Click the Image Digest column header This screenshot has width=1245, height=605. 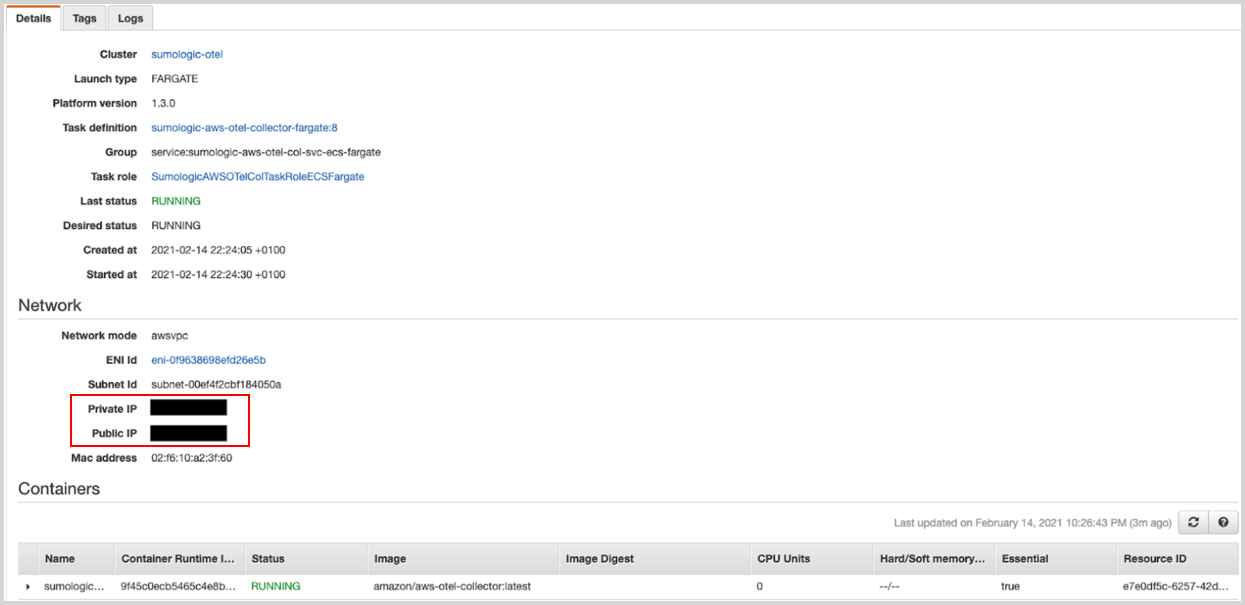tap(600, 559)
